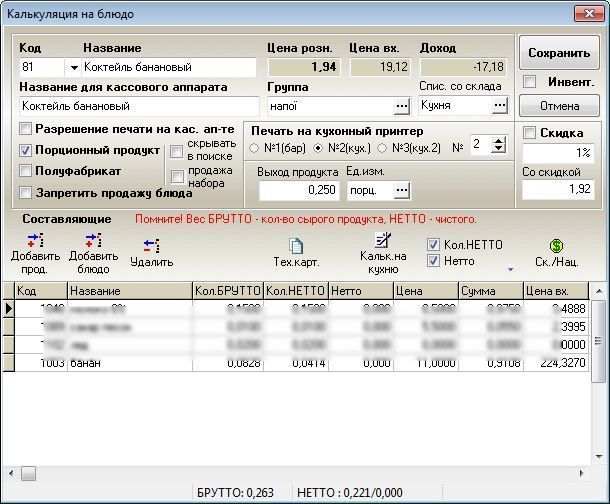Click the Сохранить button
Screen dimensions: 610x504
pyautogui.click(x=559, y=53)
